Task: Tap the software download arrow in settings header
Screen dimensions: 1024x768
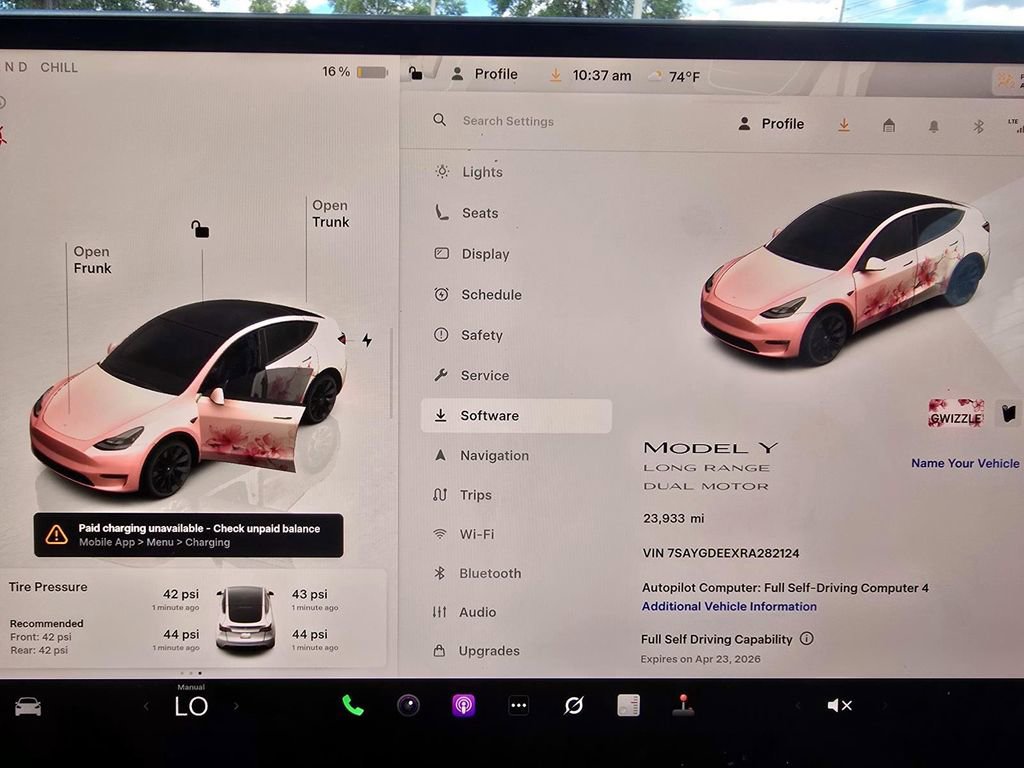Action: tap(844, 125)
